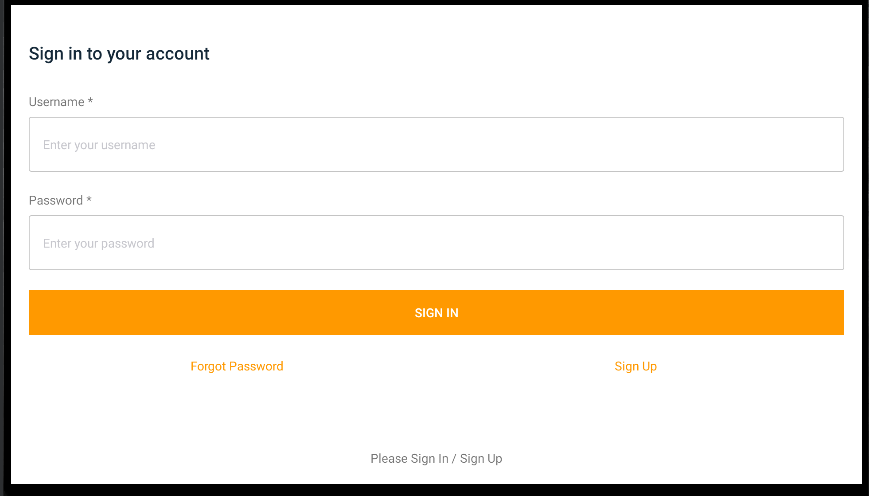This screenshot has width=869, height=496.
Task: Click the word "account" in the heading
Action: 178,54
